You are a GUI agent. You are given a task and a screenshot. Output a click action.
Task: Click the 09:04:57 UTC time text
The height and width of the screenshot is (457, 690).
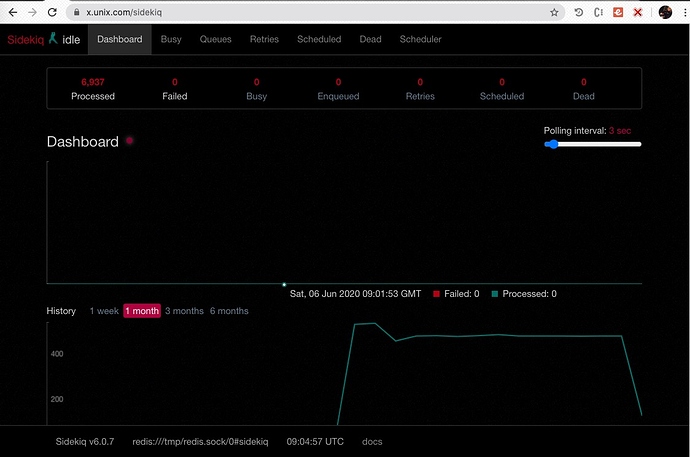315,442
